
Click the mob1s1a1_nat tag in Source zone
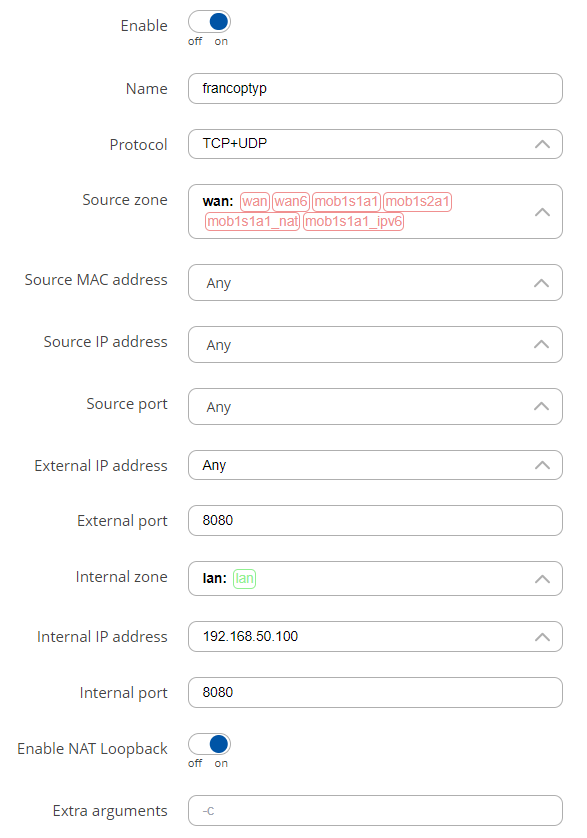252,221
